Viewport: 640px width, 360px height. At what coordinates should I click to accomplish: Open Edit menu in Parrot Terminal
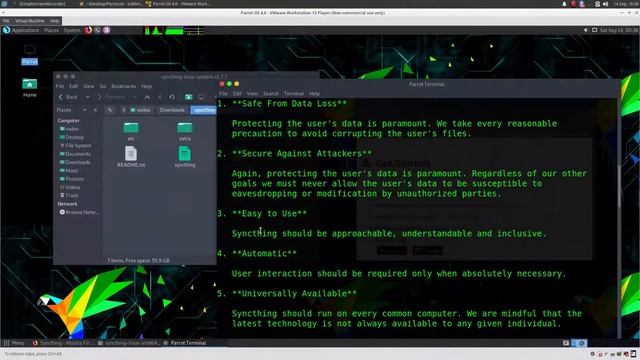pos(237,94)
